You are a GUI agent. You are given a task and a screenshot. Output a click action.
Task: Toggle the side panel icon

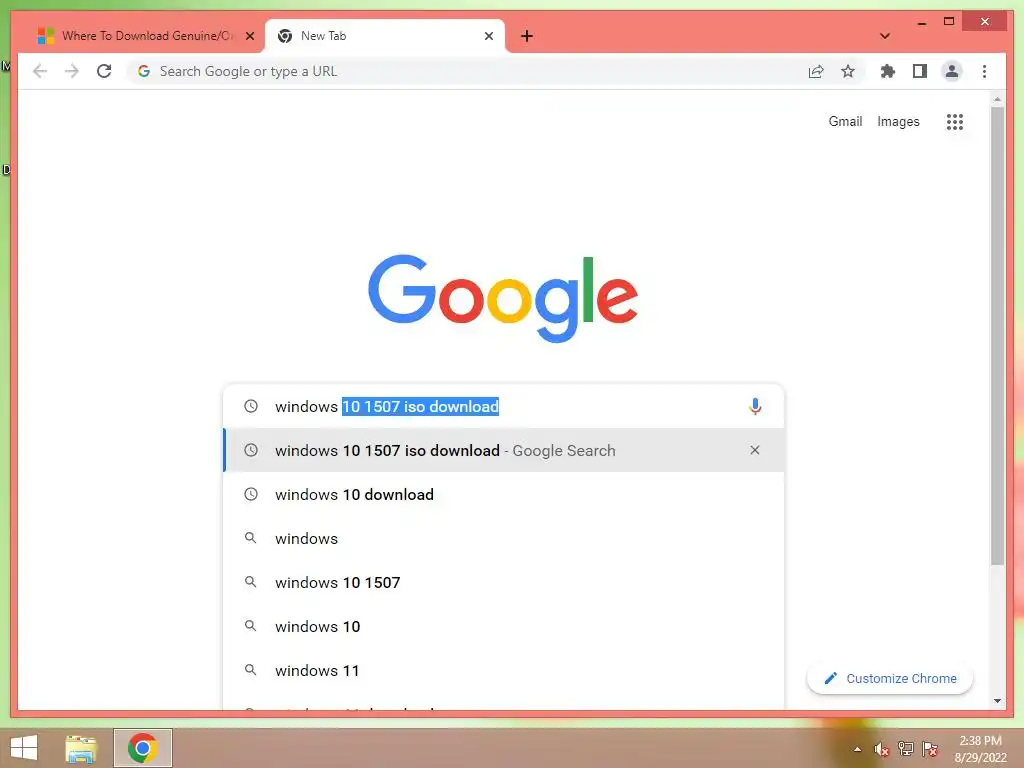920,71
